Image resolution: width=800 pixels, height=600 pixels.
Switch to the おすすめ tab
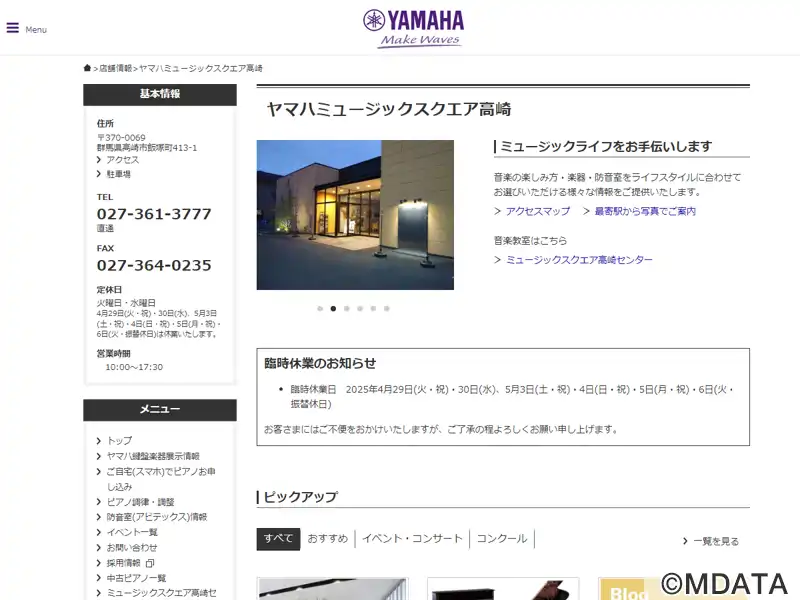tap(328, 539)
